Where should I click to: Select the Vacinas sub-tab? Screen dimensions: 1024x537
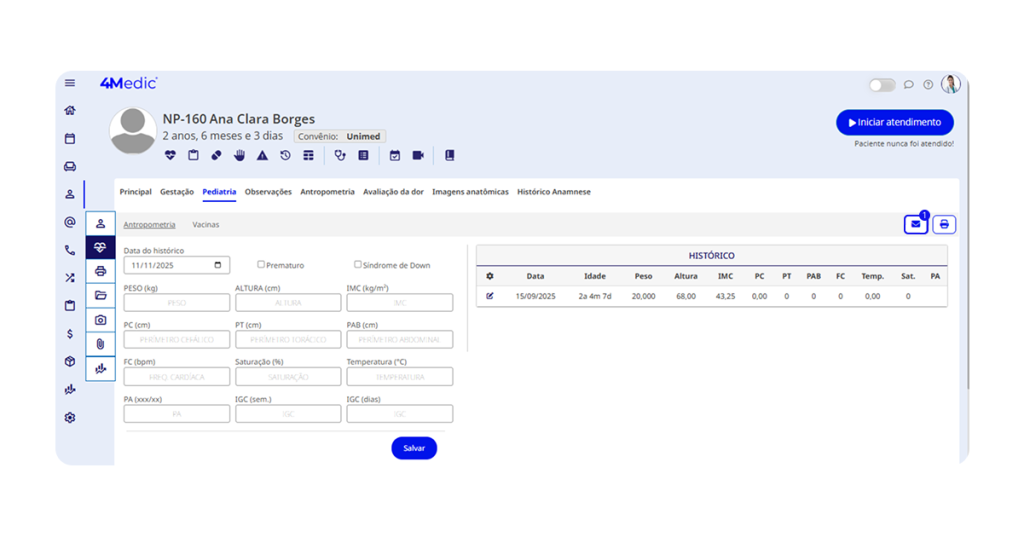click(206, 225)
